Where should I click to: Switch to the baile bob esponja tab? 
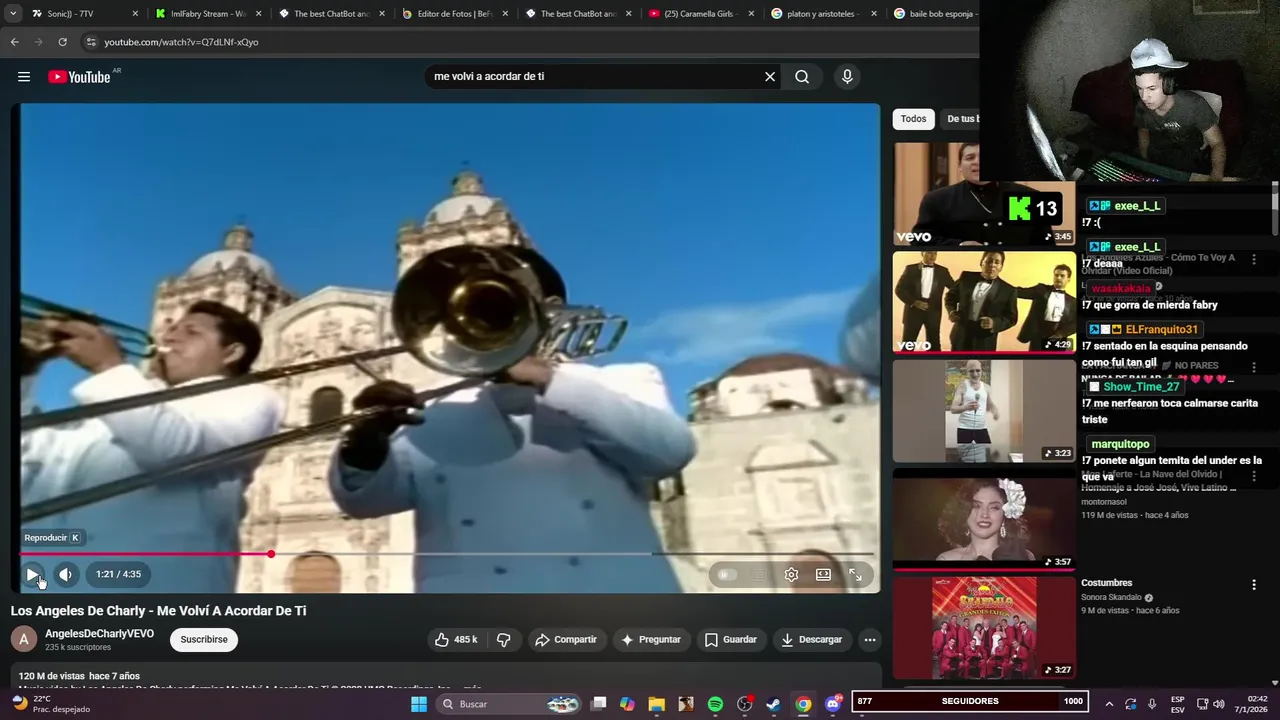(936, 14)
